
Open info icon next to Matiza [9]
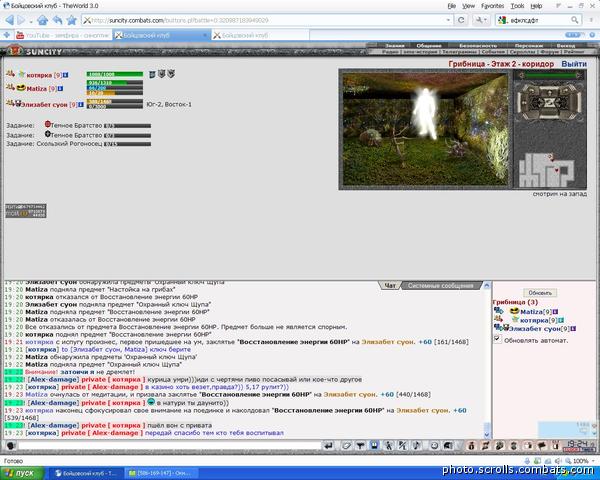[60, 89]
